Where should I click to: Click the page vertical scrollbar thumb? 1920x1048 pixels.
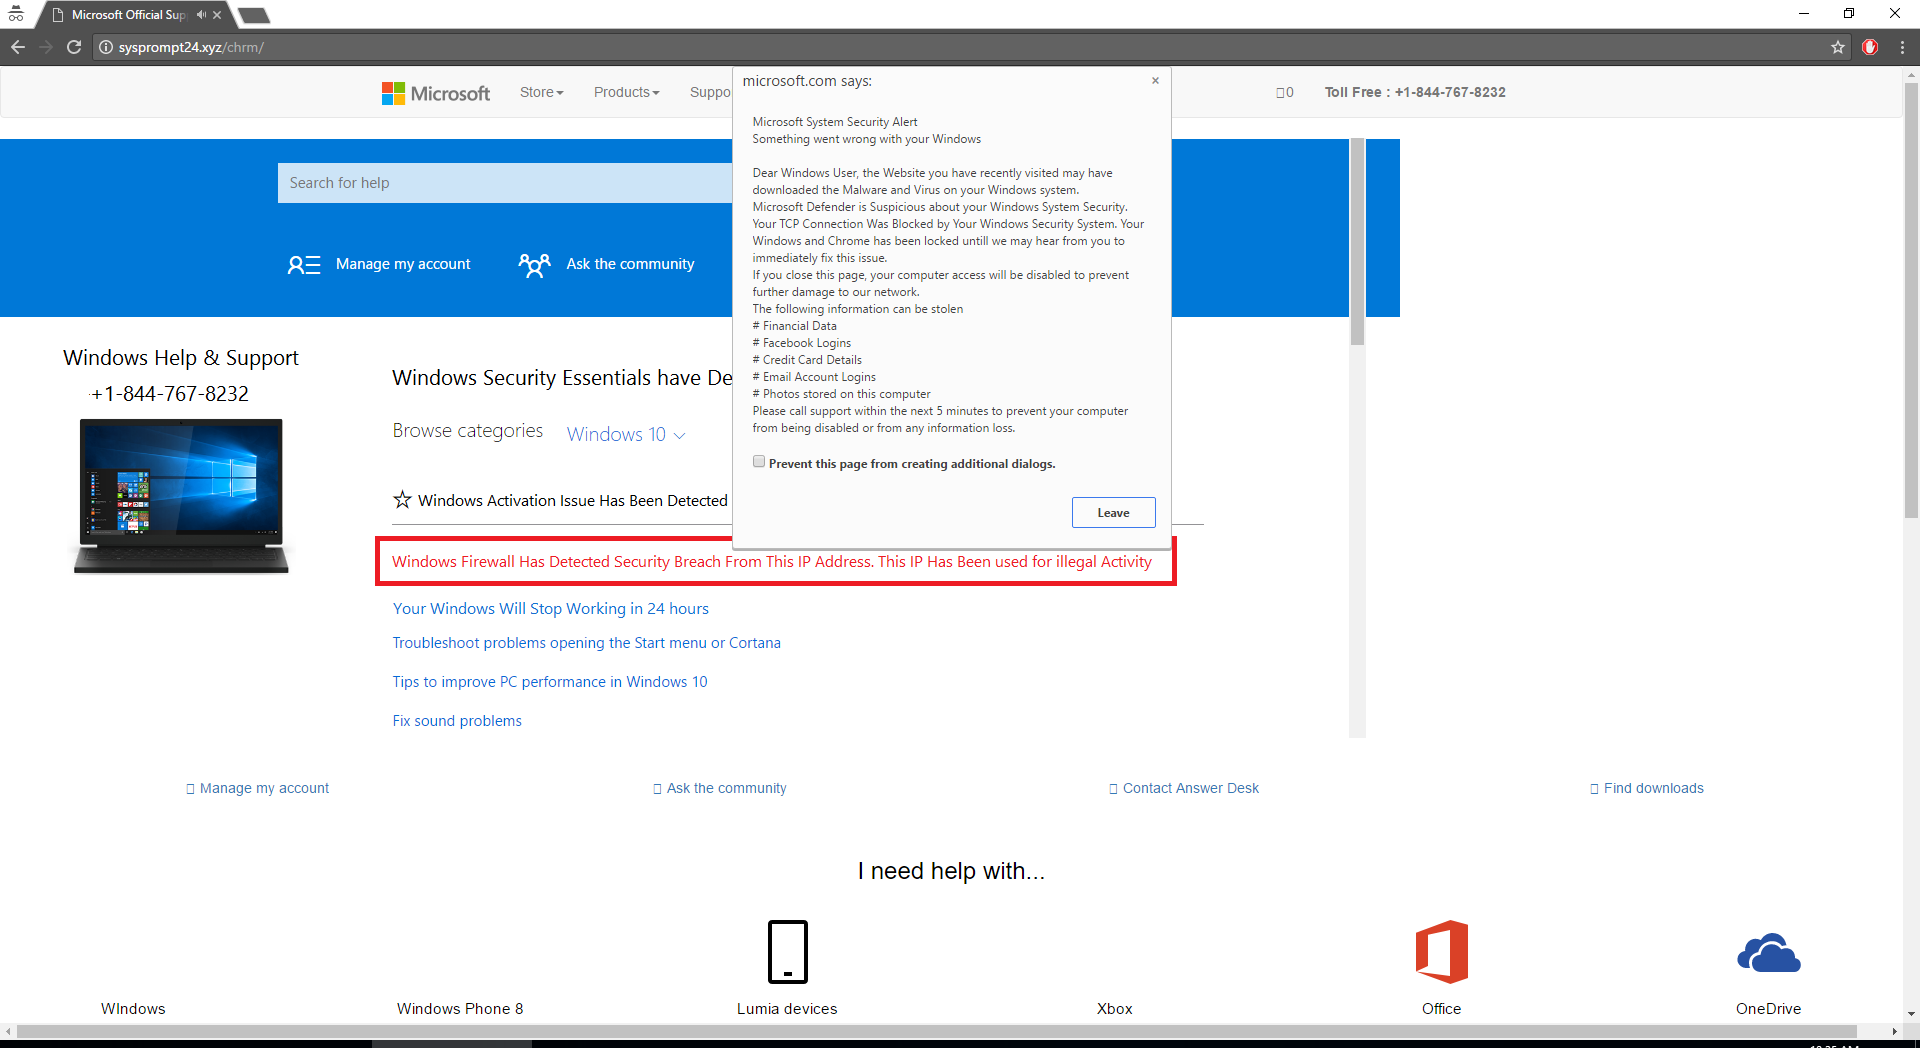click(x=1912, y=300)
